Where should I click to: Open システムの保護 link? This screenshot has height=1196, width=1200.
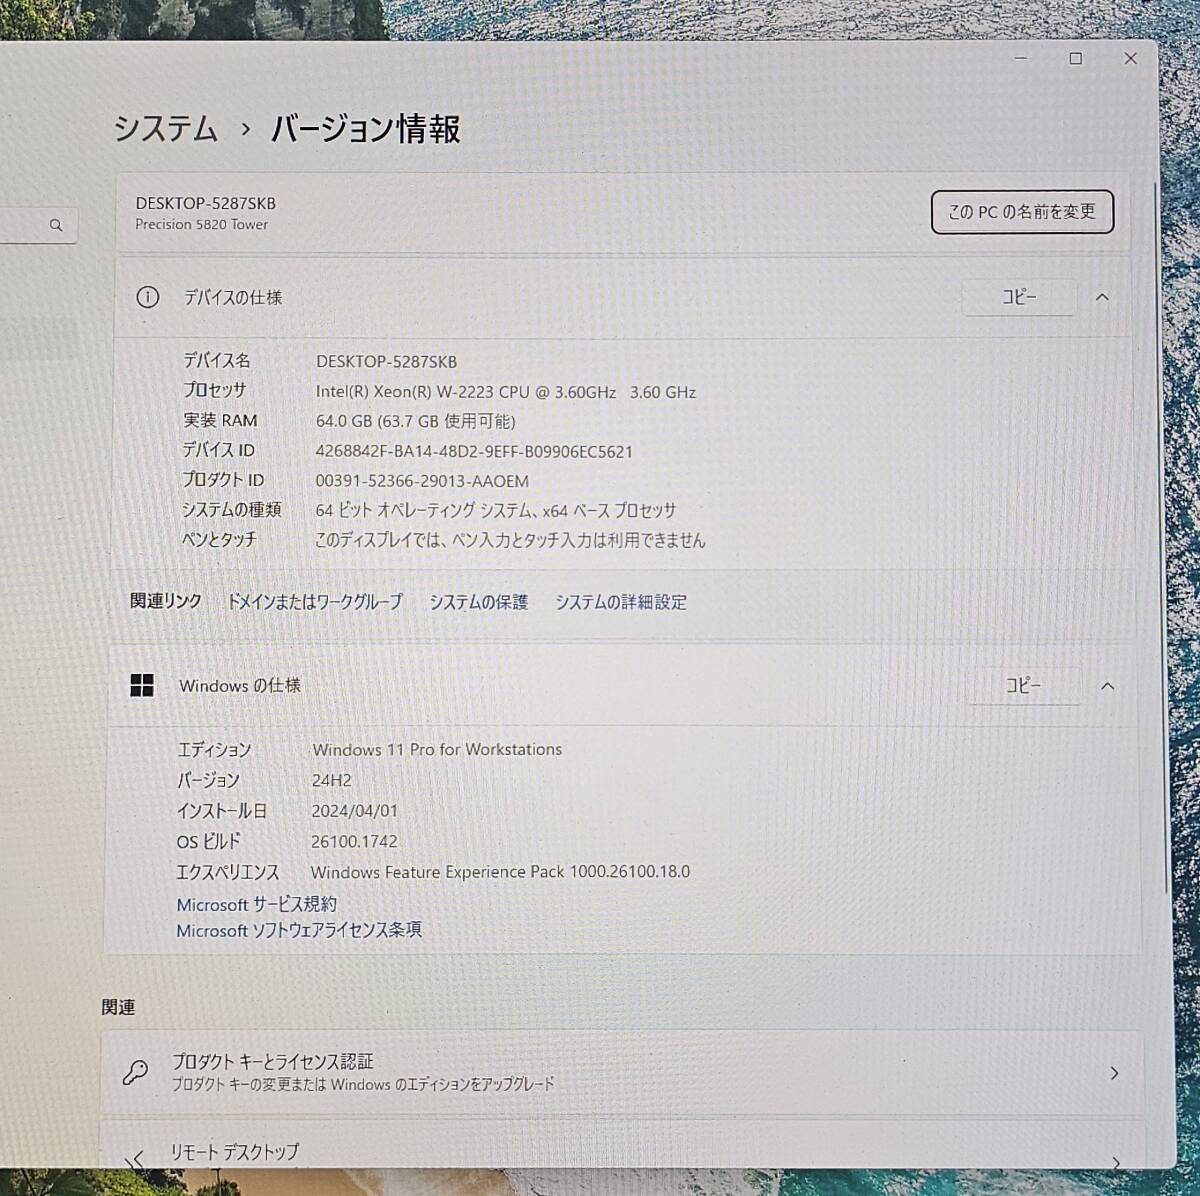click(x=478, y=602)
